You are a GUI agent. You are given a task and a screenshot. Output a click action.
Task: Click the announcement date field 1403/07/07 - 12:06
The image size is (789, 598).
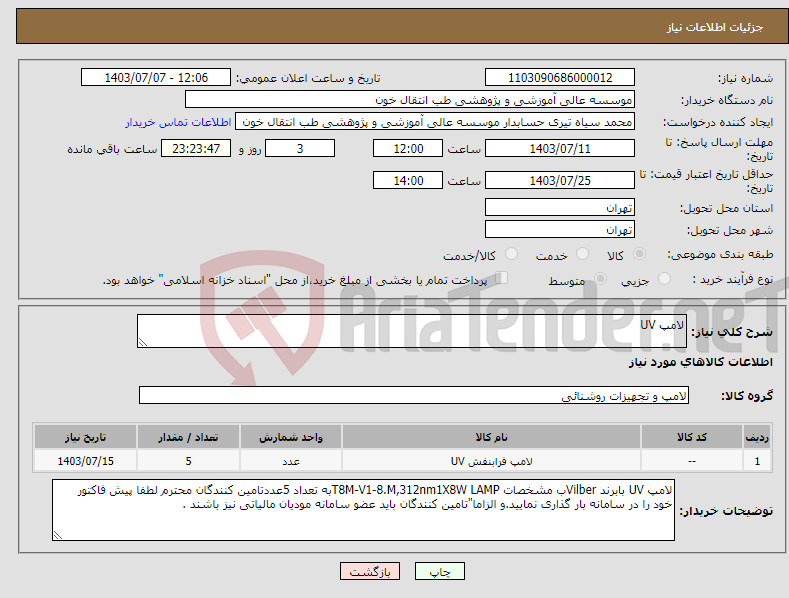pyautogui.click(x=155, y=78)
